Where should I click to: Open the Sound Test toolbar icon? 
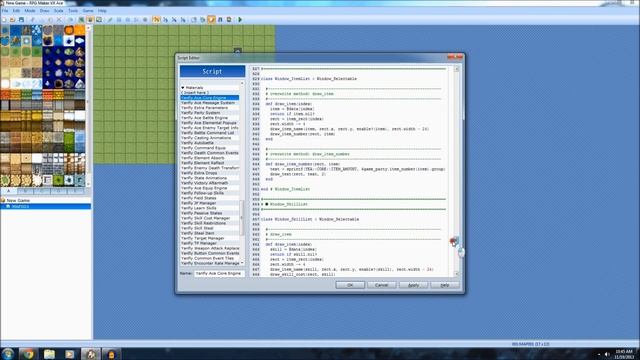tap(220, 20)
